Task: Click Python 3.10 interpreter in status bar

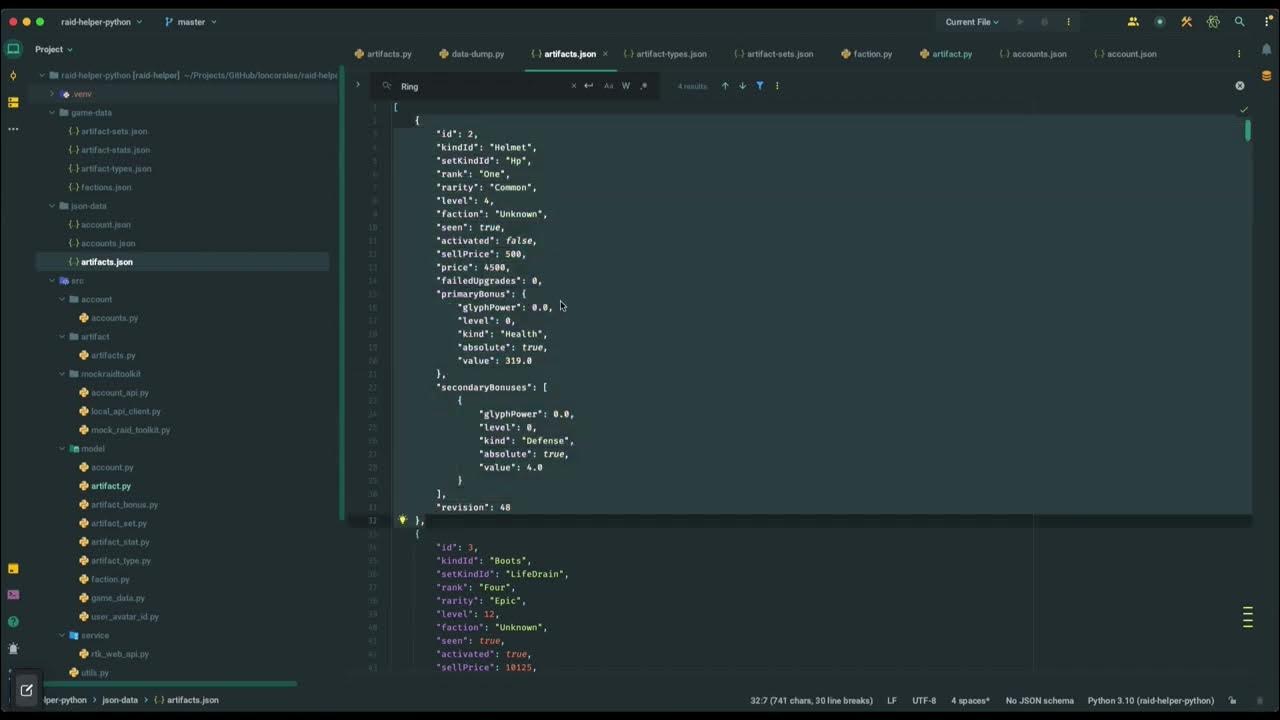Action: point(1151,701)
